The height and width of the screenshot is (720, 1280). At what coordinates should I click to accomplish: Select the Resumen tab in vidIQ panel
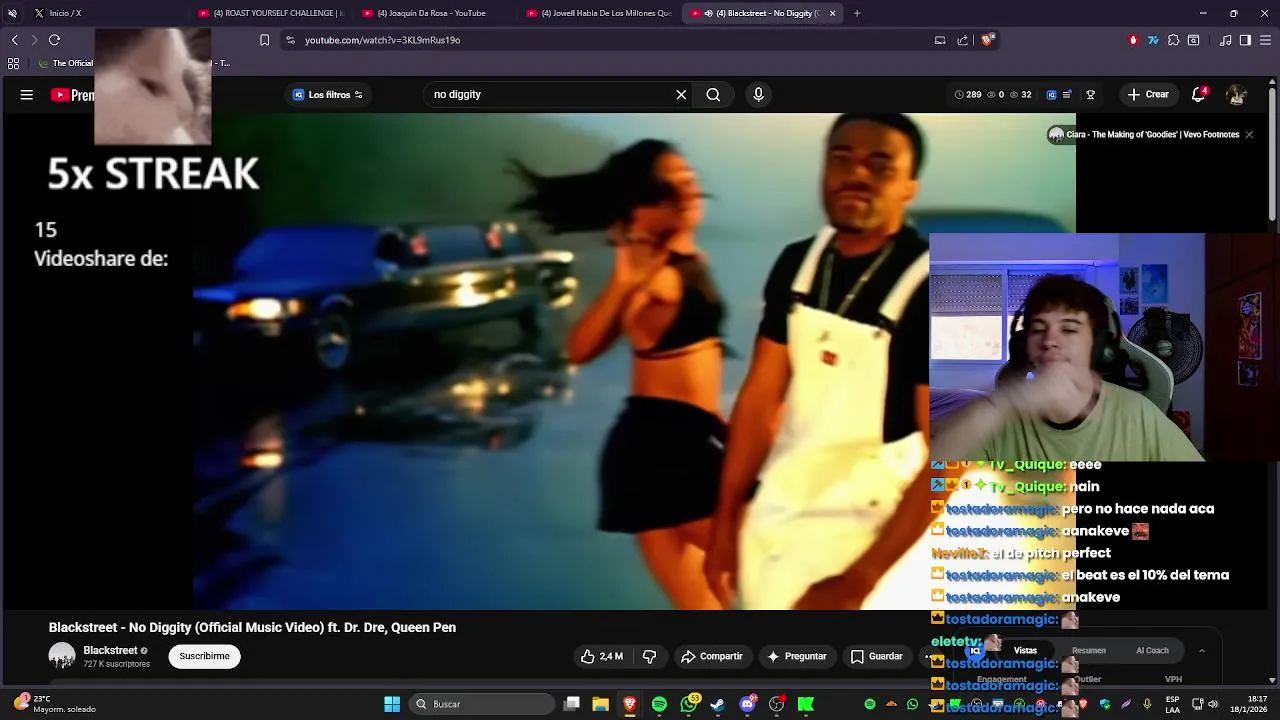coord(1089,650)
